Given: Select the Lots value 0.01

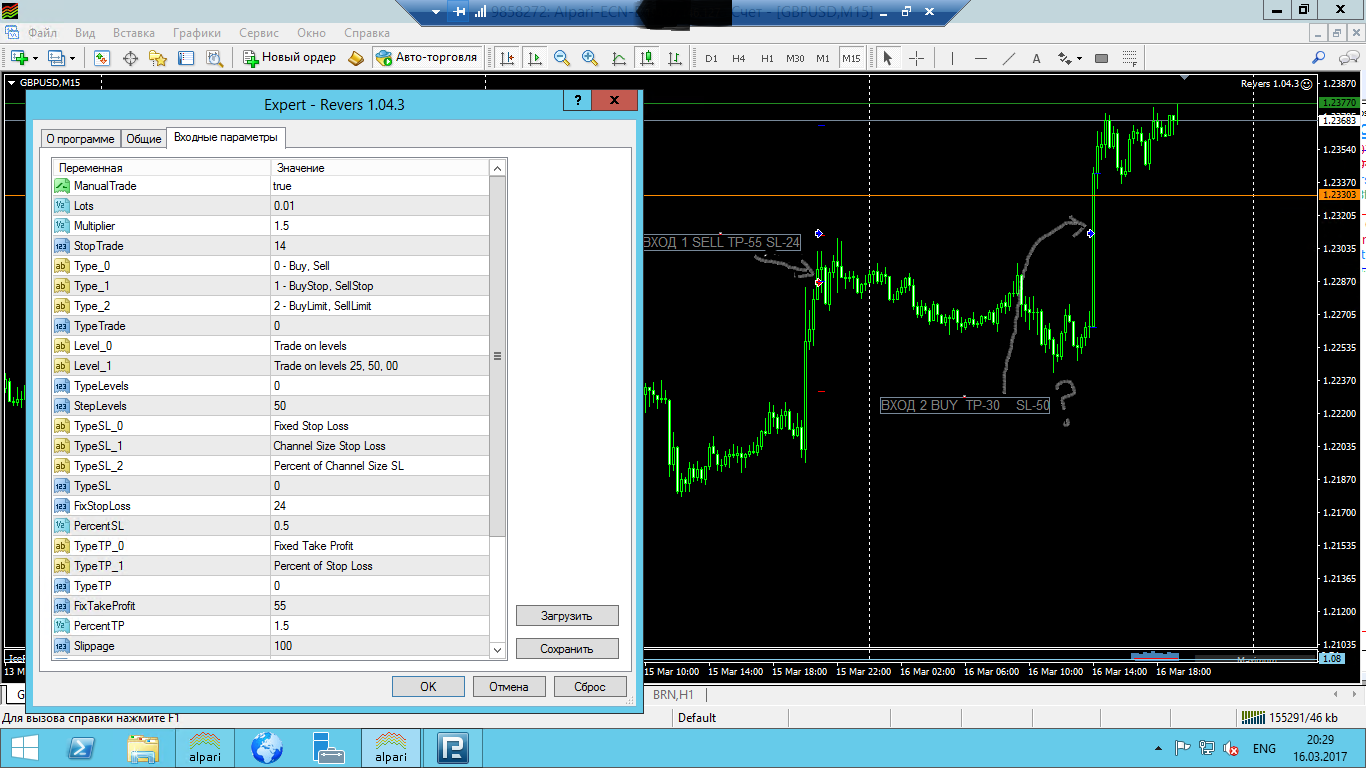Looking at the screenshot, I should 380,206.
